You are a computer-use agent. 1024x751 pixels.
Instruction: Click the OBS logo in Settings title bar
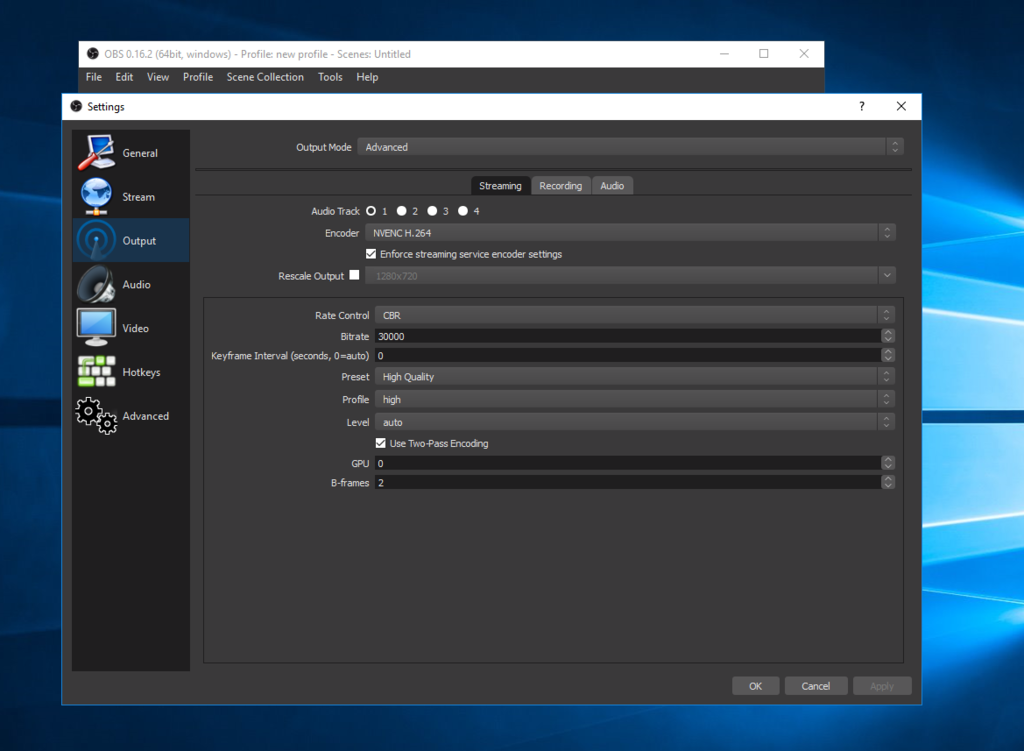pyautogui.click(x=76, y=106)
